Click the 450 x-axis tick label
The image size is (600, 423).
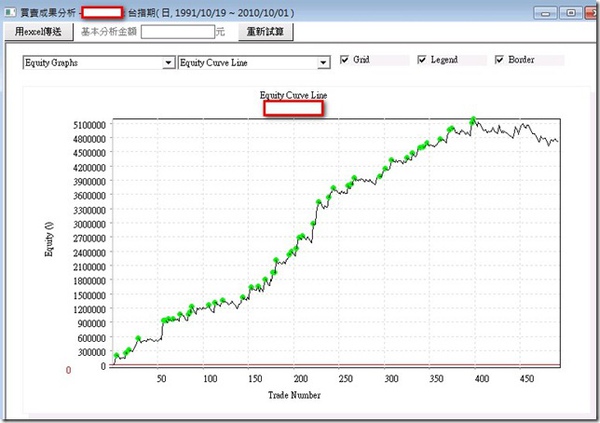point(527,379)
